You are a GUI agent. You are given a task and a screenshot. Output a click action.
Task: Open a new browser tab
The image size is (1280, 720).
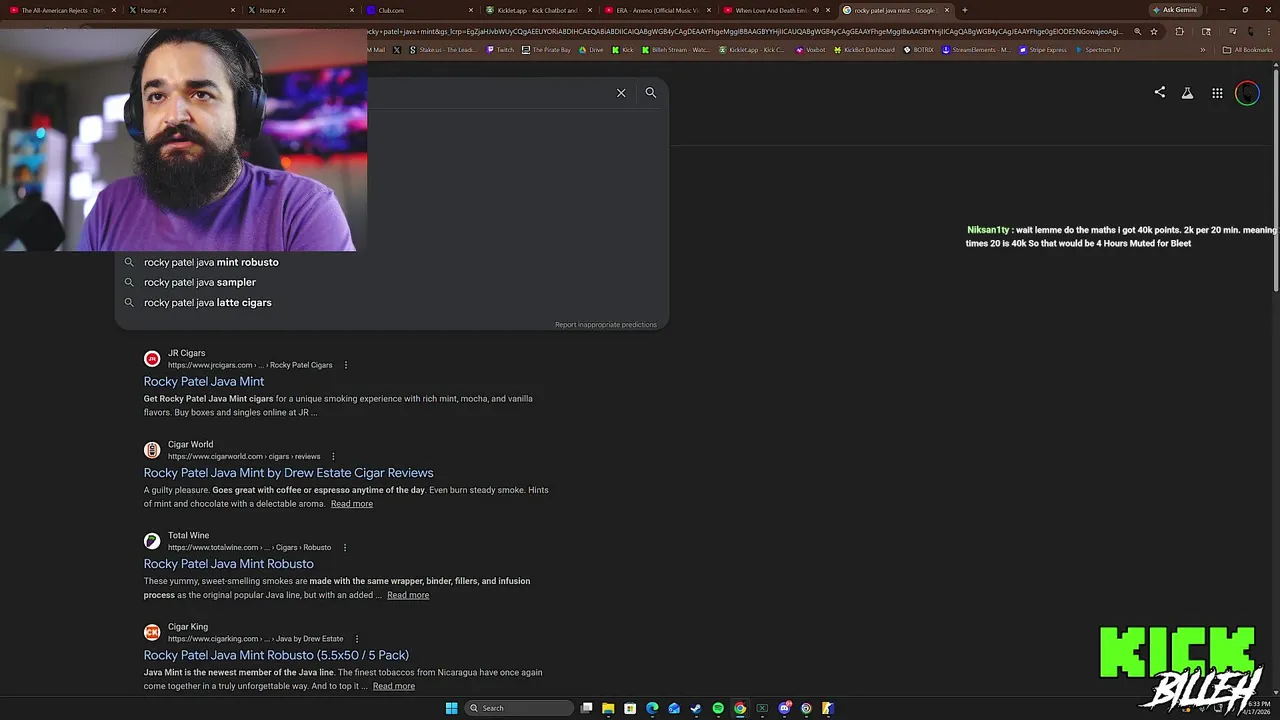[x=965, y=10]
